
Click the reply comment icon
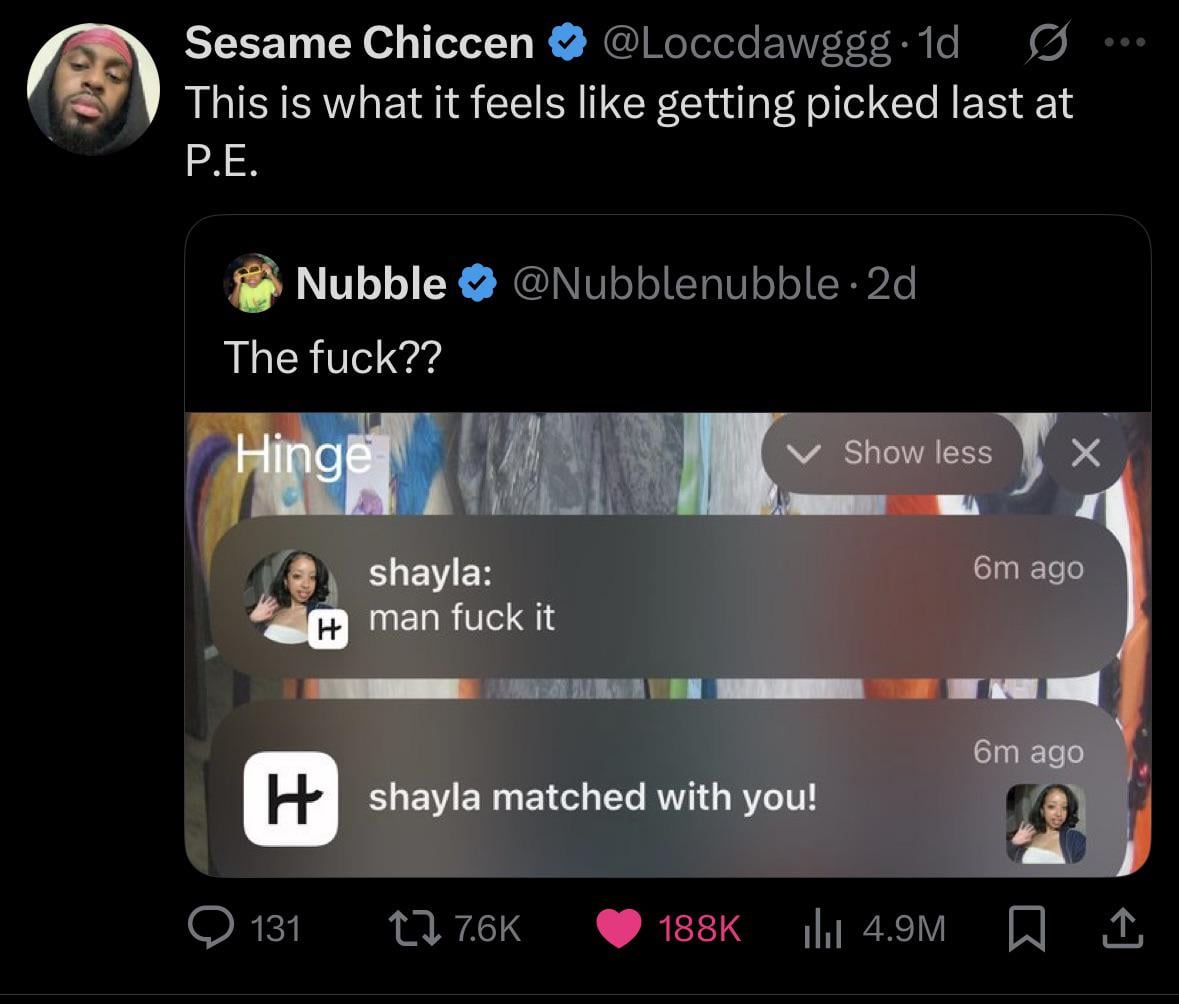point(213,928)
